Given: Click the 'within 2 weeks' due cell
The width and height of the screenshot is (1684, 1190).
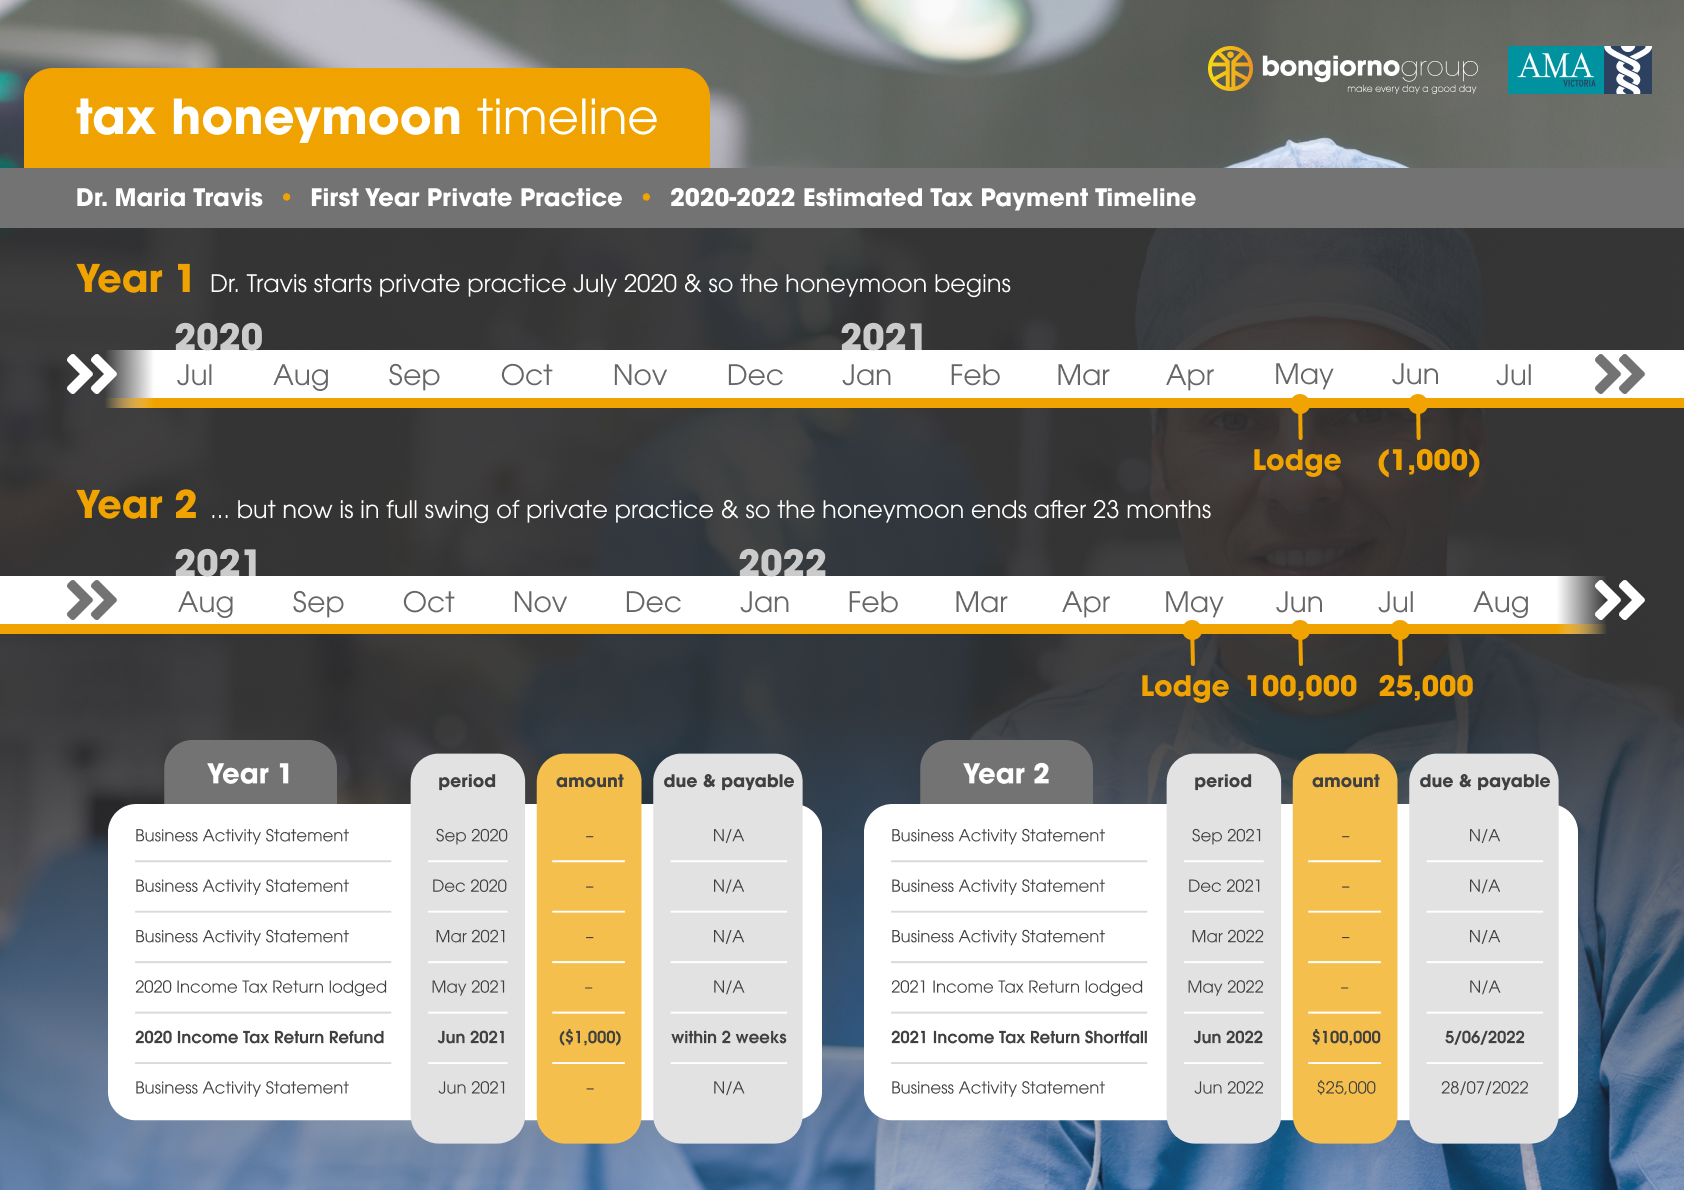Looking at the screenshot, I should click(729, 1037).
